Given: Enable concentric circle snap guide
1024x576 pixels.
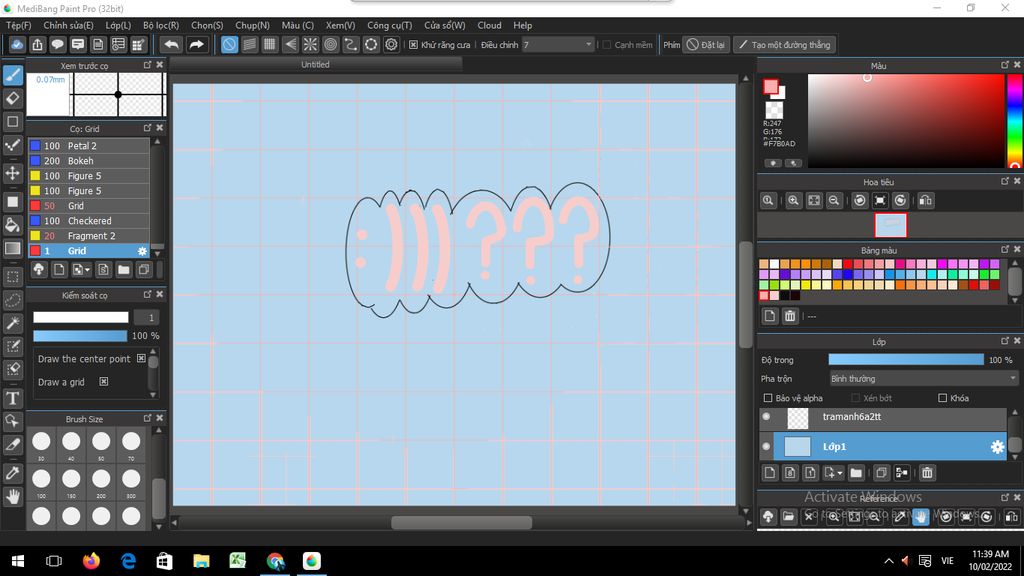Looking at the screenshot, I should coord(330,44).
